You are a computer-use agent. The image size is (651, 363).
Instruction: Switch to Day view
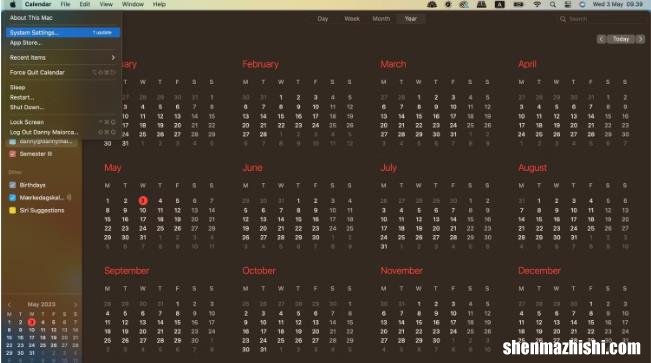[x=323, y=19]
